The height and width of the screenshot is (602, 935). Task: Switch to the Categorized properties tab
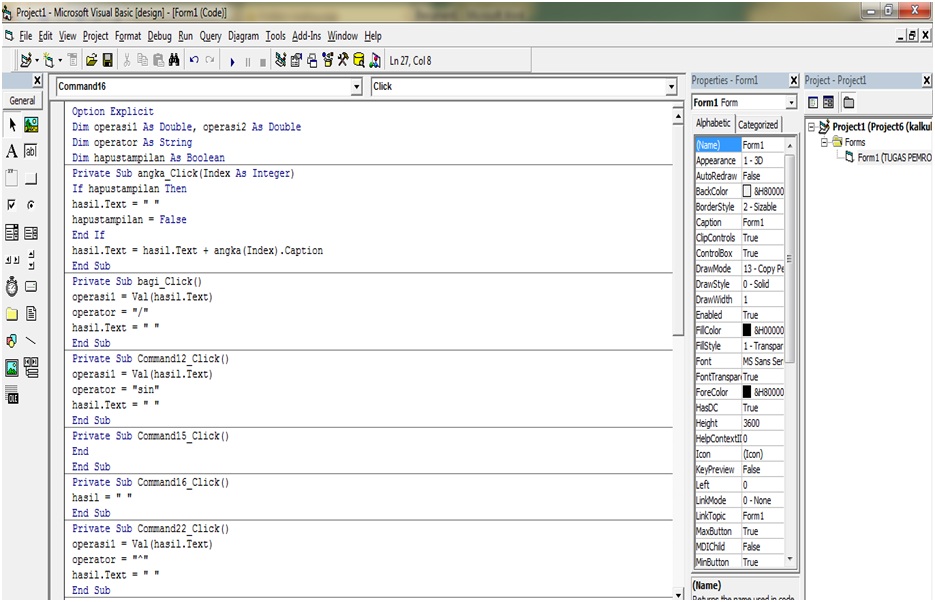click(757, 125)
